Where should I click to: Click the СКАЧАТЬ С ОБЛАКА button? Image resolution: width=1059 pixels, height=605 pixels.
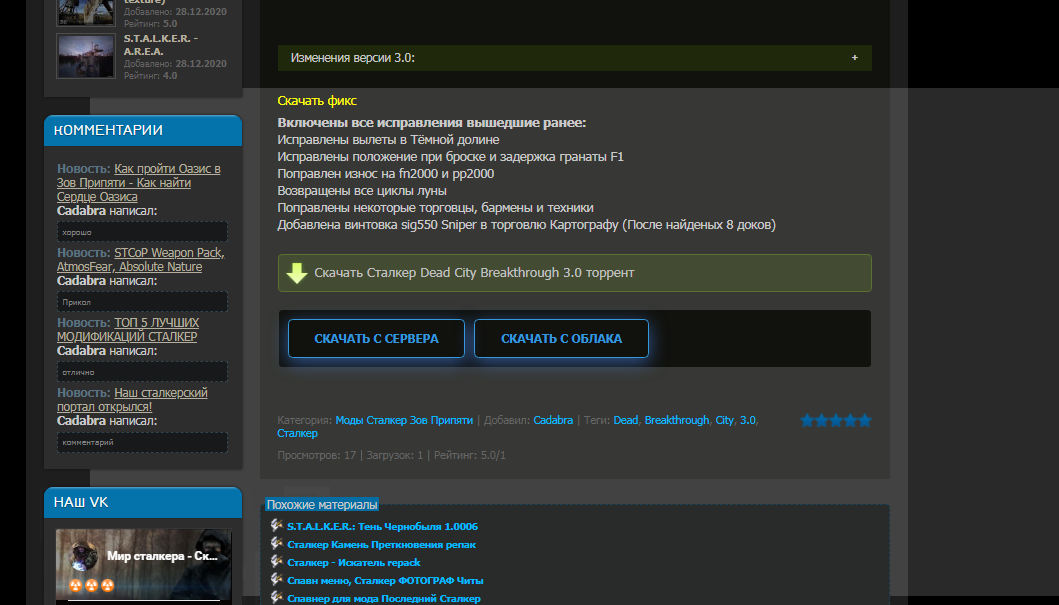point(561,338)
